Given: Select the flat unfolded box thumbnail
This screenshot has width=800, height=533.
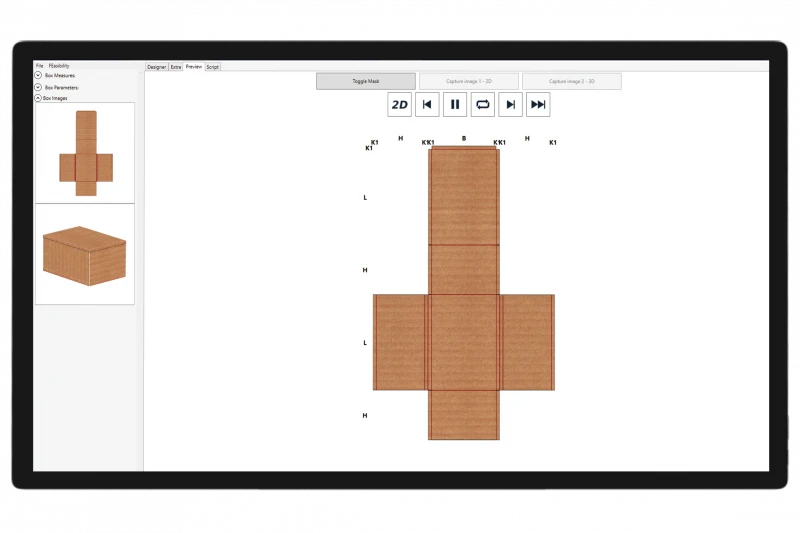Looking at the screenshot, I should click(x=85, y=153).
